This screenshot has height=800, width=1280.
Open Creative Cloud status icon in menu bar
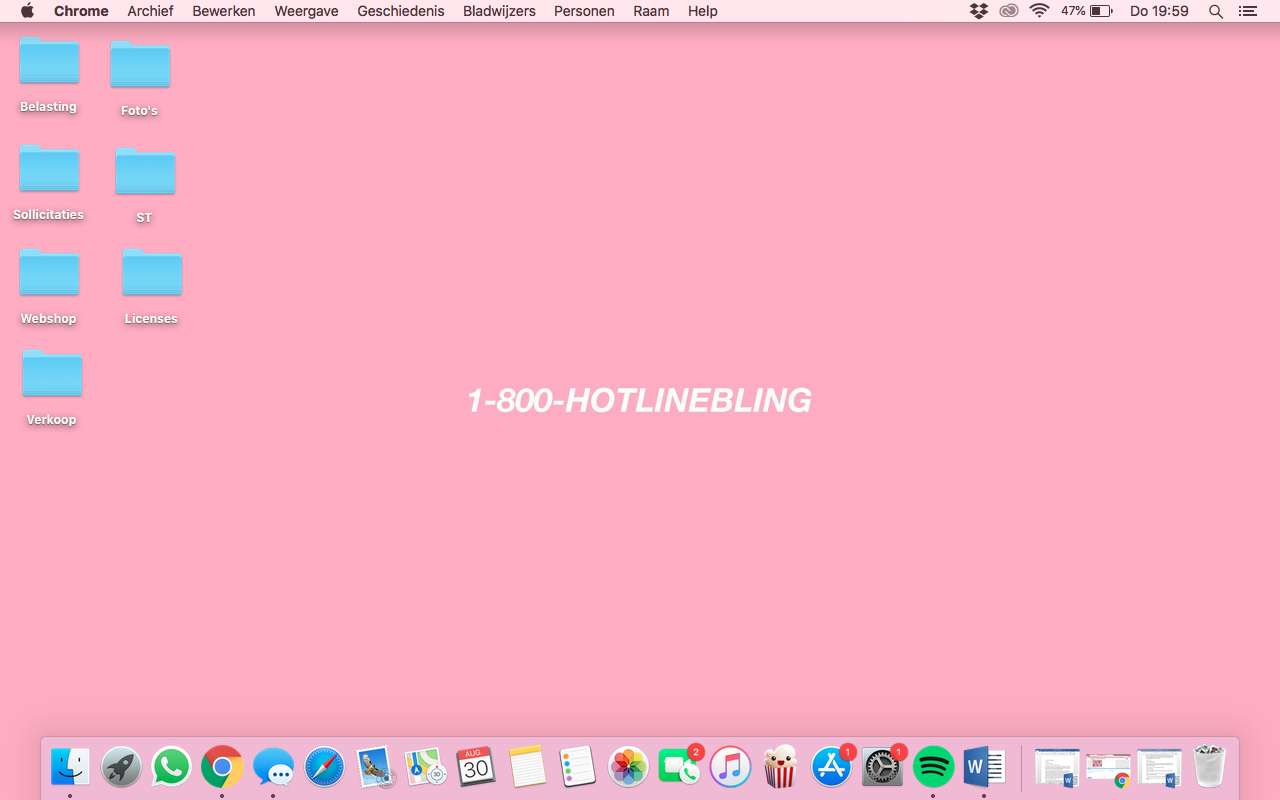[1009, 11]
